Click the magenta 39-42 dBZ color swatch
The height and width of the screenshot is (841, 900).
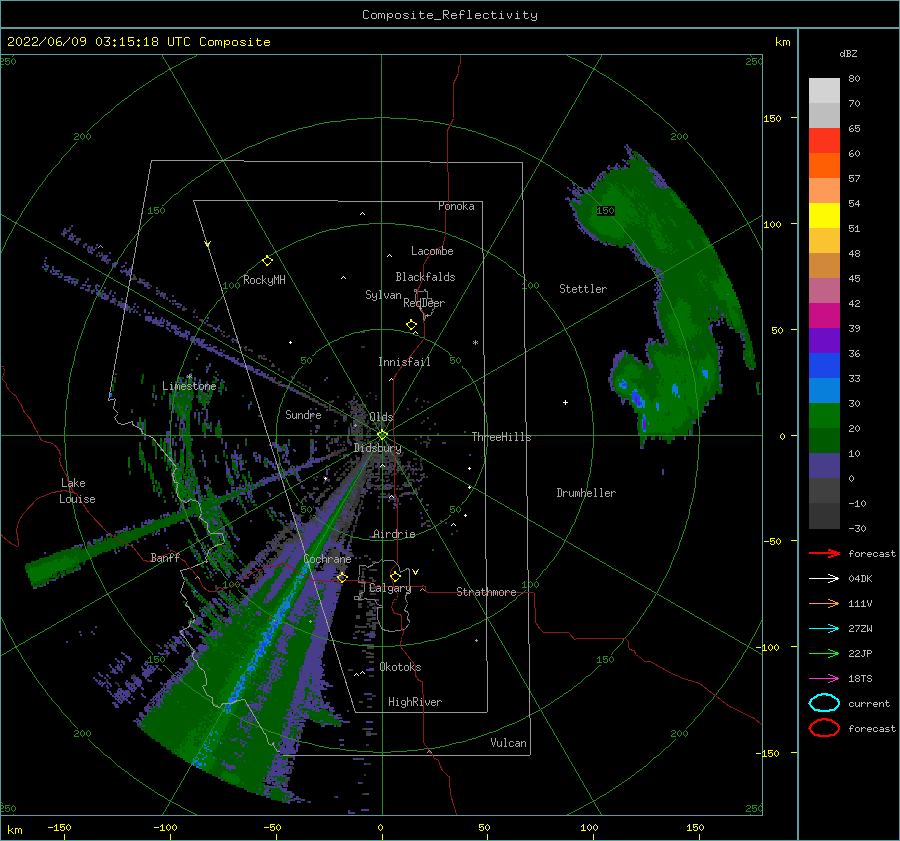[x=824, y=315]
